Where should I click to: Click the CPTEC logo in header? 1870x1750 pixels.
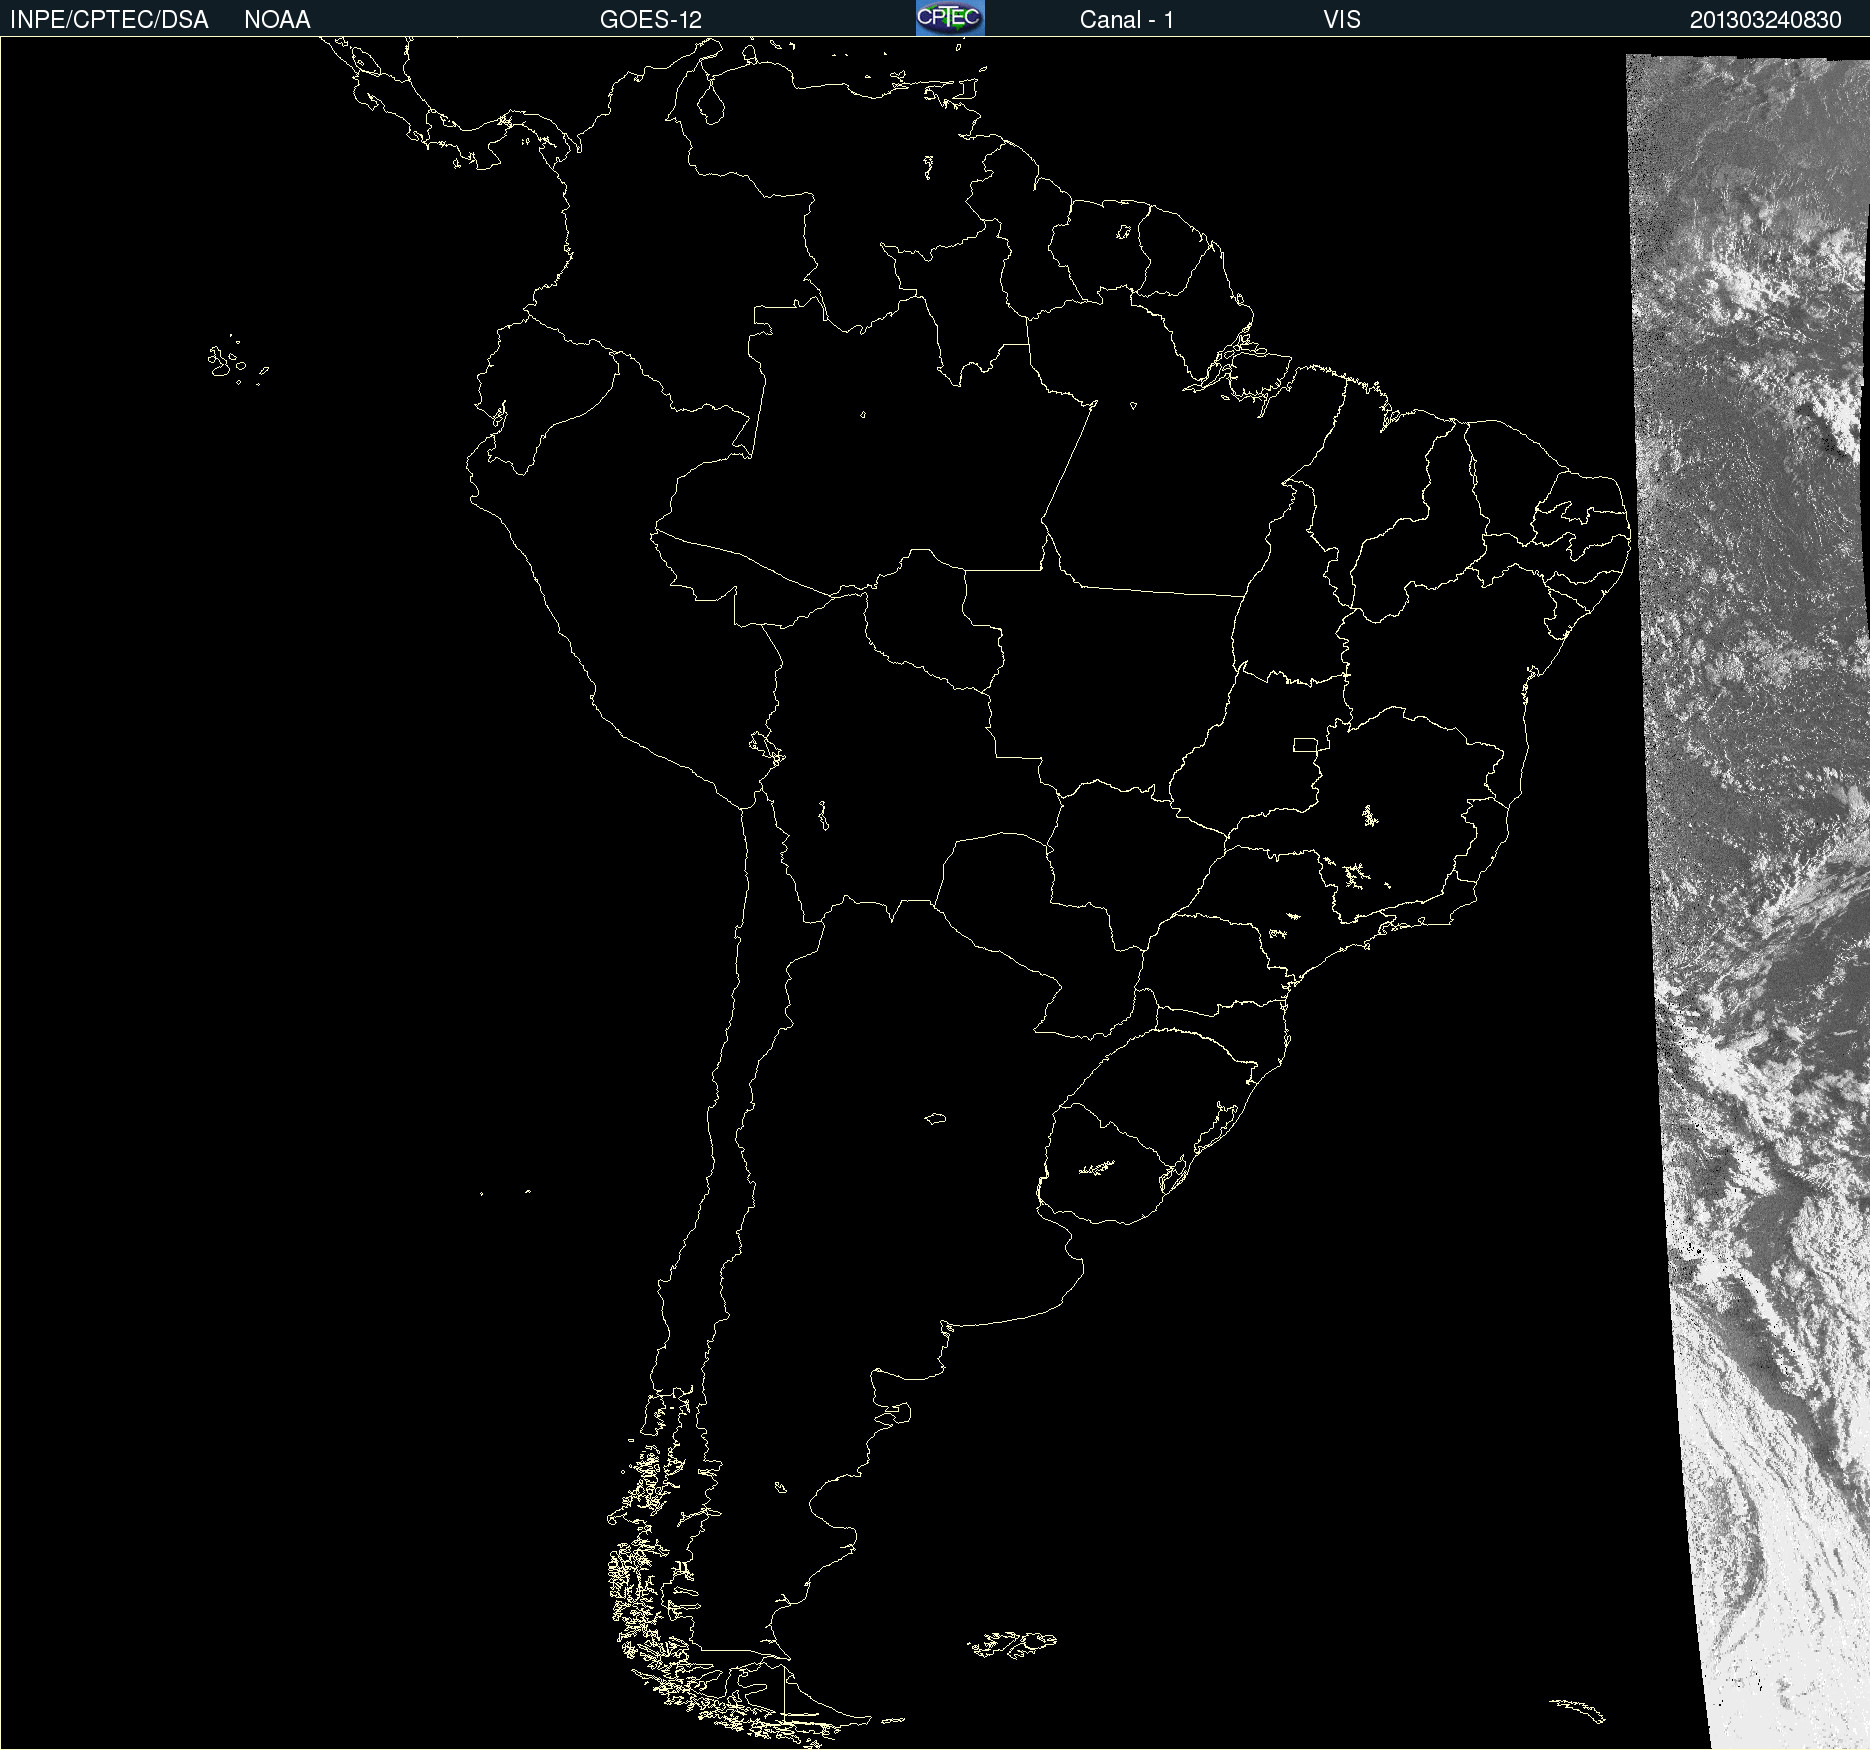[x=950, y=18]
